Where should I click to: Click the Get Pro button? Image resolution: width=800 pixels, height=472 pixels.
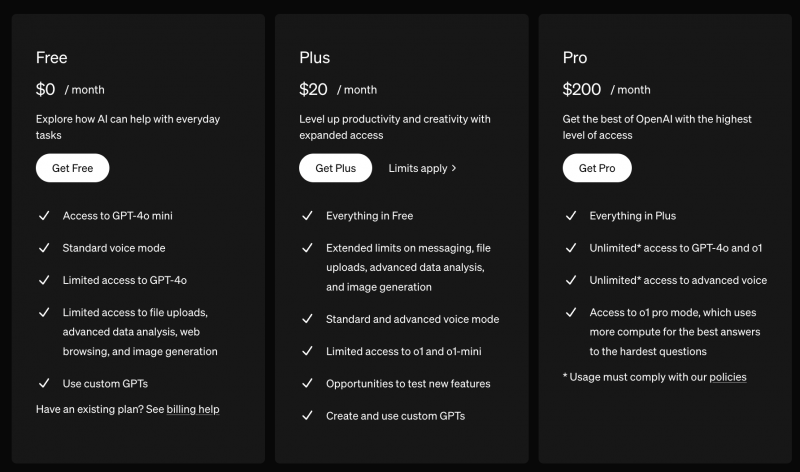coord(597,168)
